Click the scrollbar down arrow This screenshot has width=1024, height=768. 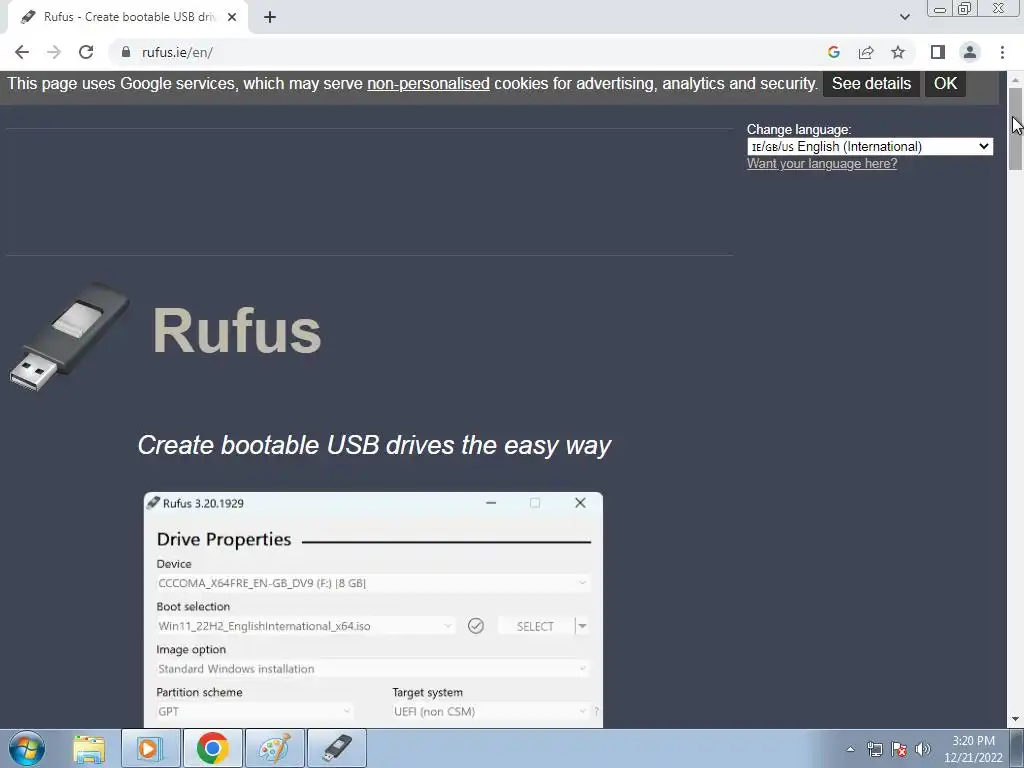click(x=1016, y=720)
